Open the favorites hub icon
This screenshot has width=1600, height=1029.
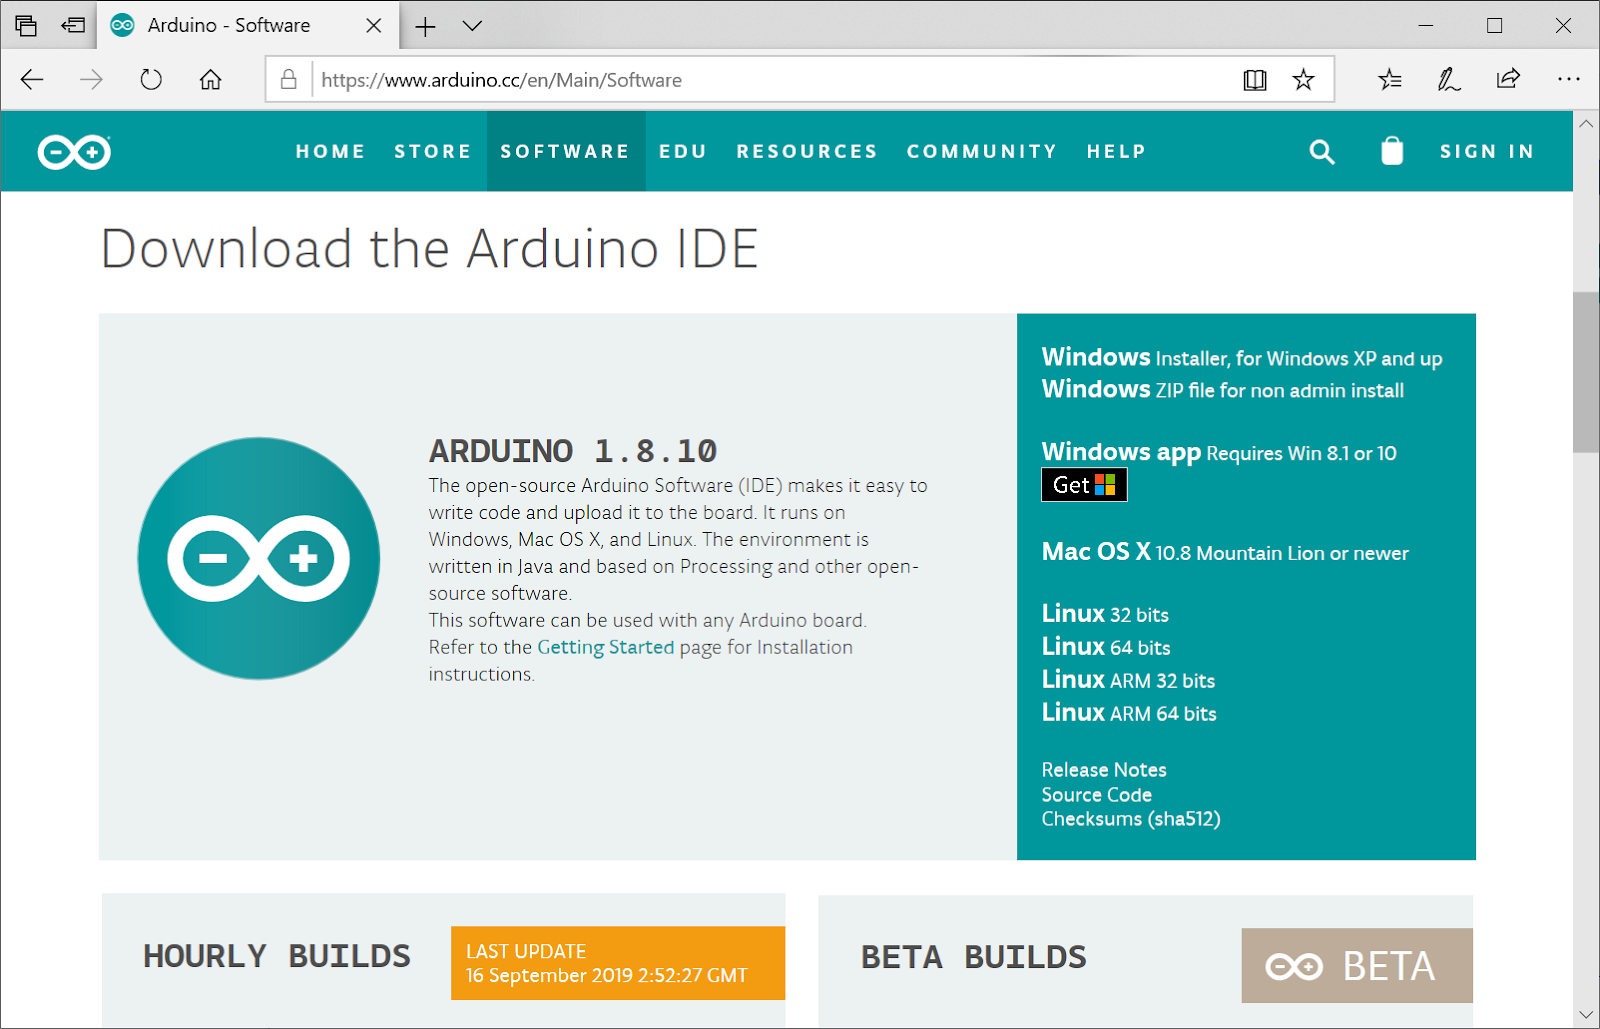pyautogui.click(x=1390, y=80)
